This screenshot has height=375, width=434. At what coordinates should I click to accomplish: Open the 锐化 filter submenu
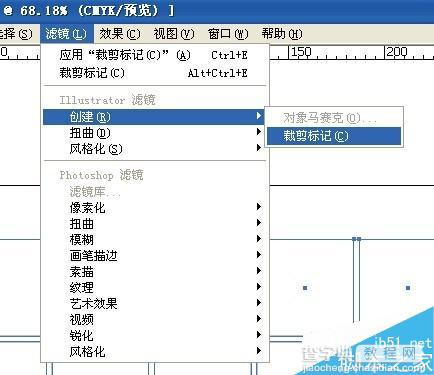coord(154,335)
